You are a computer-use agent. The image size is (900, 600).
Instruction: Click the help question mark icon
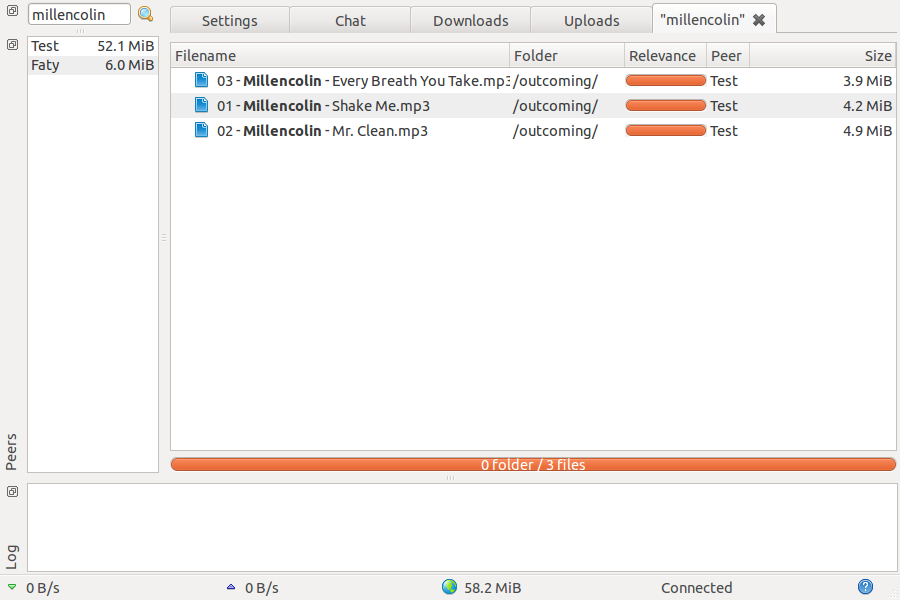865,587
